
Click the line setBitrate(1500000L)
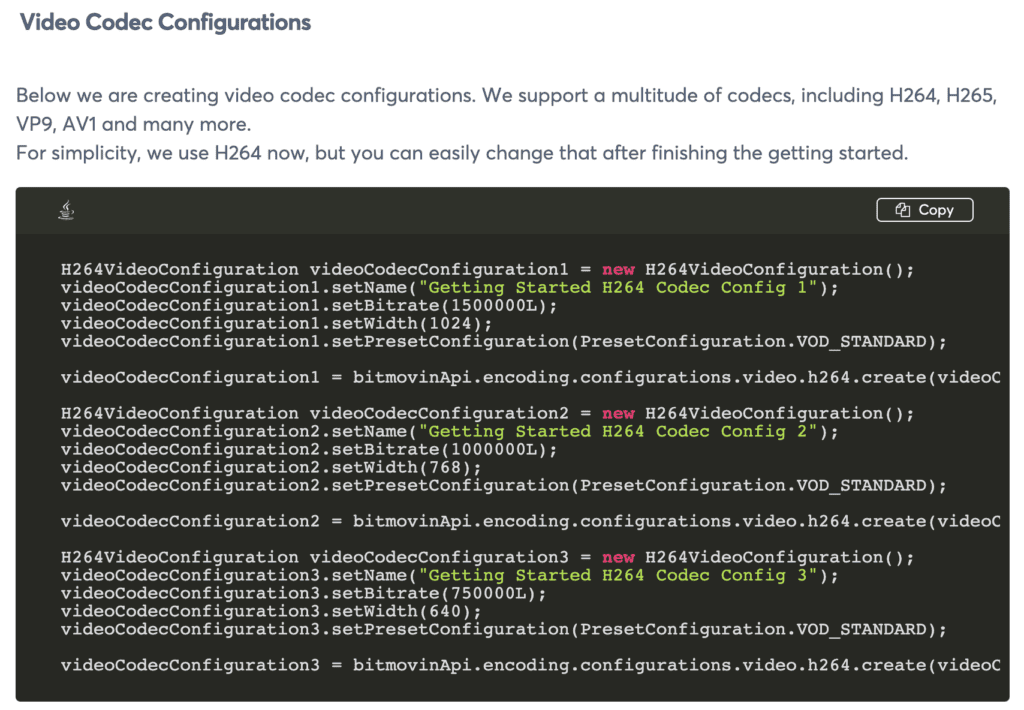[309, 306]
